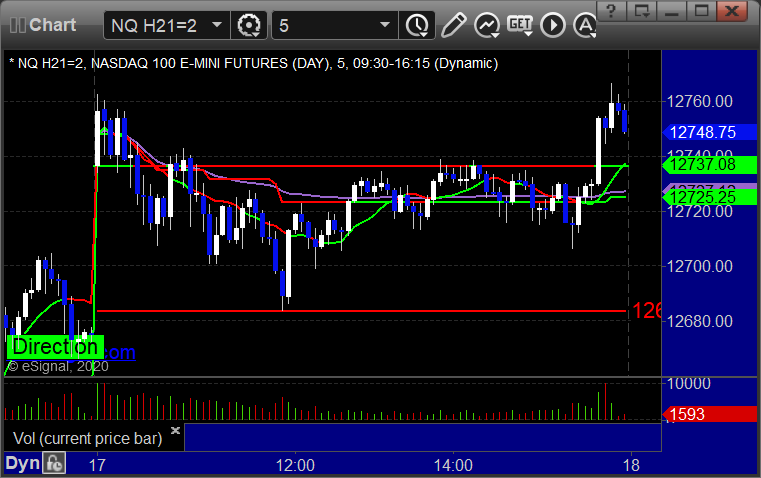
Task: Click the 12680.00 price axis label
Action: (699, 321)
